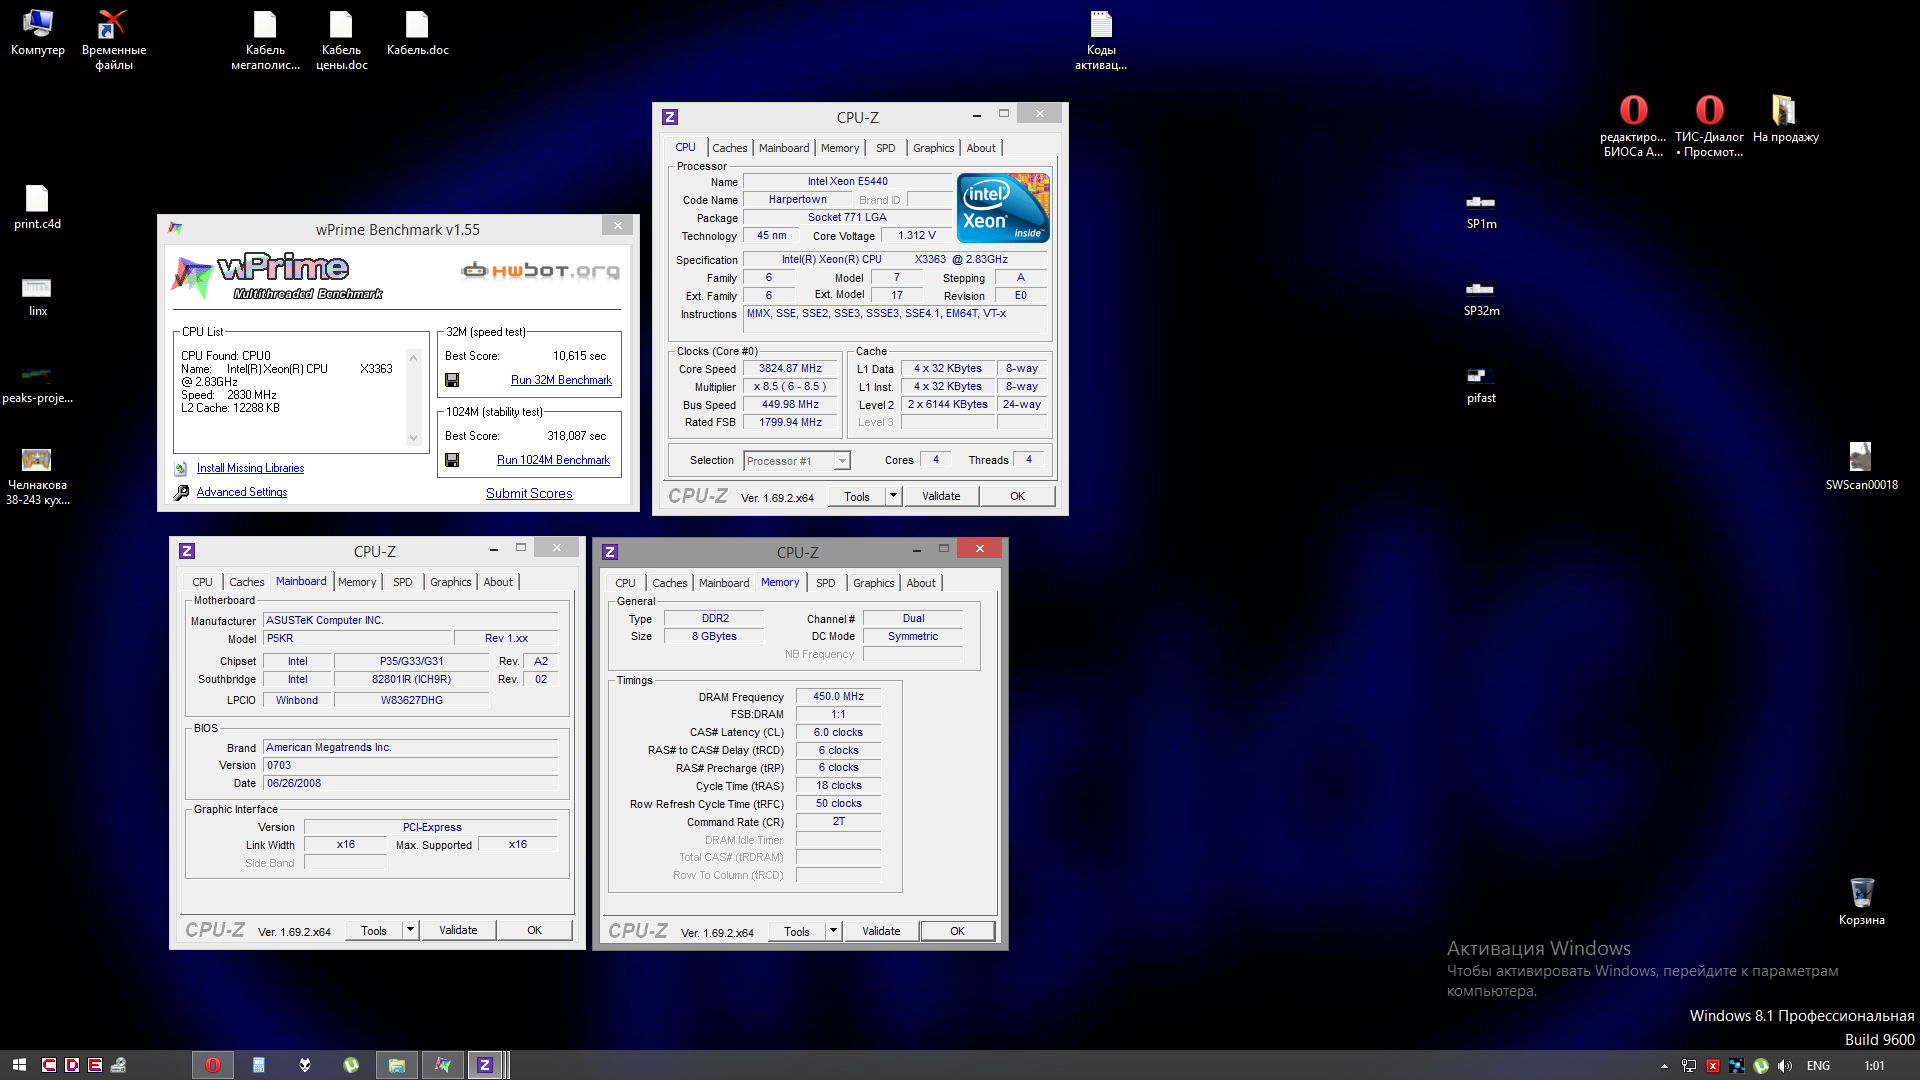Click the Intel Xeon inside logo in CPU-Z

pos(1003,208)
